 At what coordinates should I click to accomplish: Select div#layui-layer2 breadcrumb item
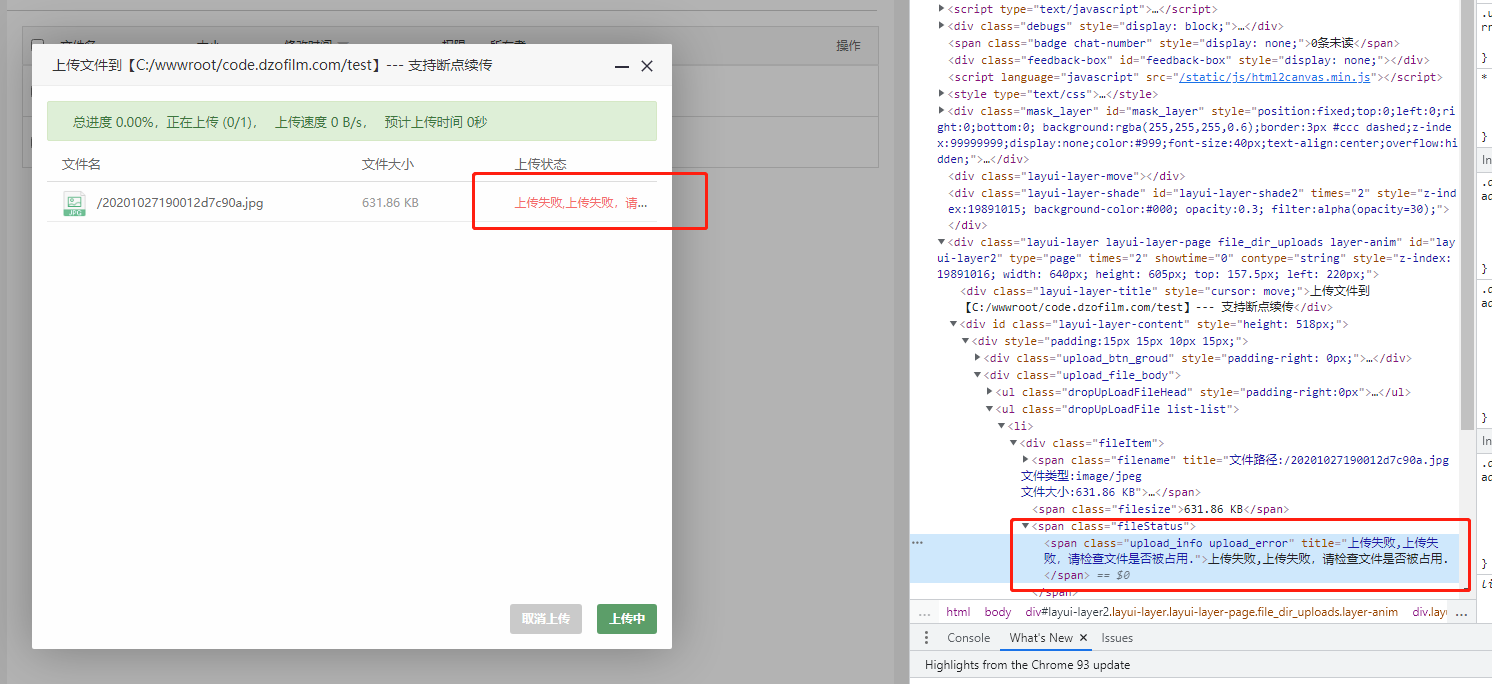[x=1211, y=612]
